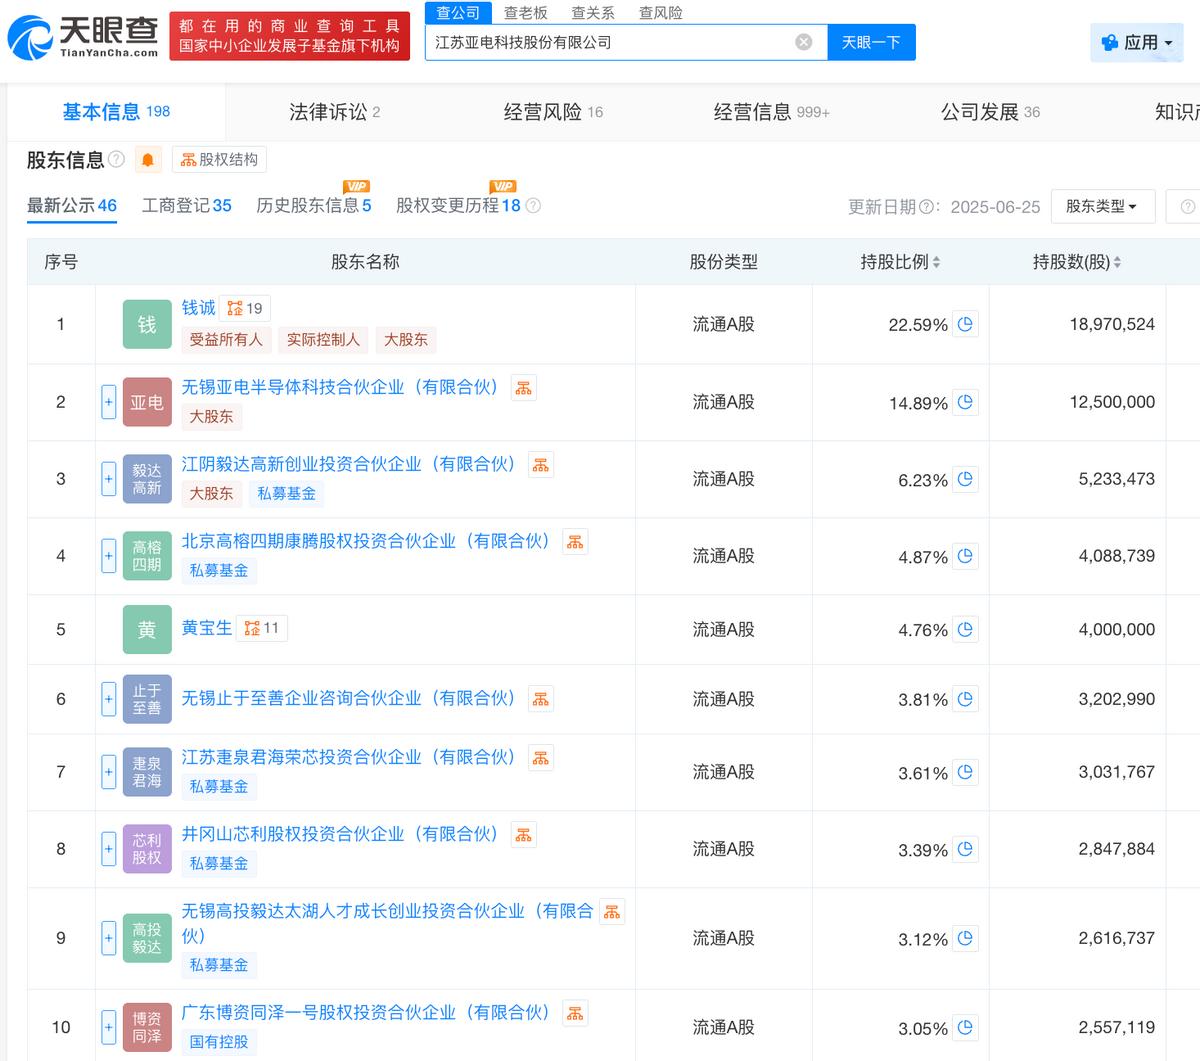Screen dimensions: 1200x1061
Task: Open pie chart icon for 4.87% holding
Action: pos(965,556)
